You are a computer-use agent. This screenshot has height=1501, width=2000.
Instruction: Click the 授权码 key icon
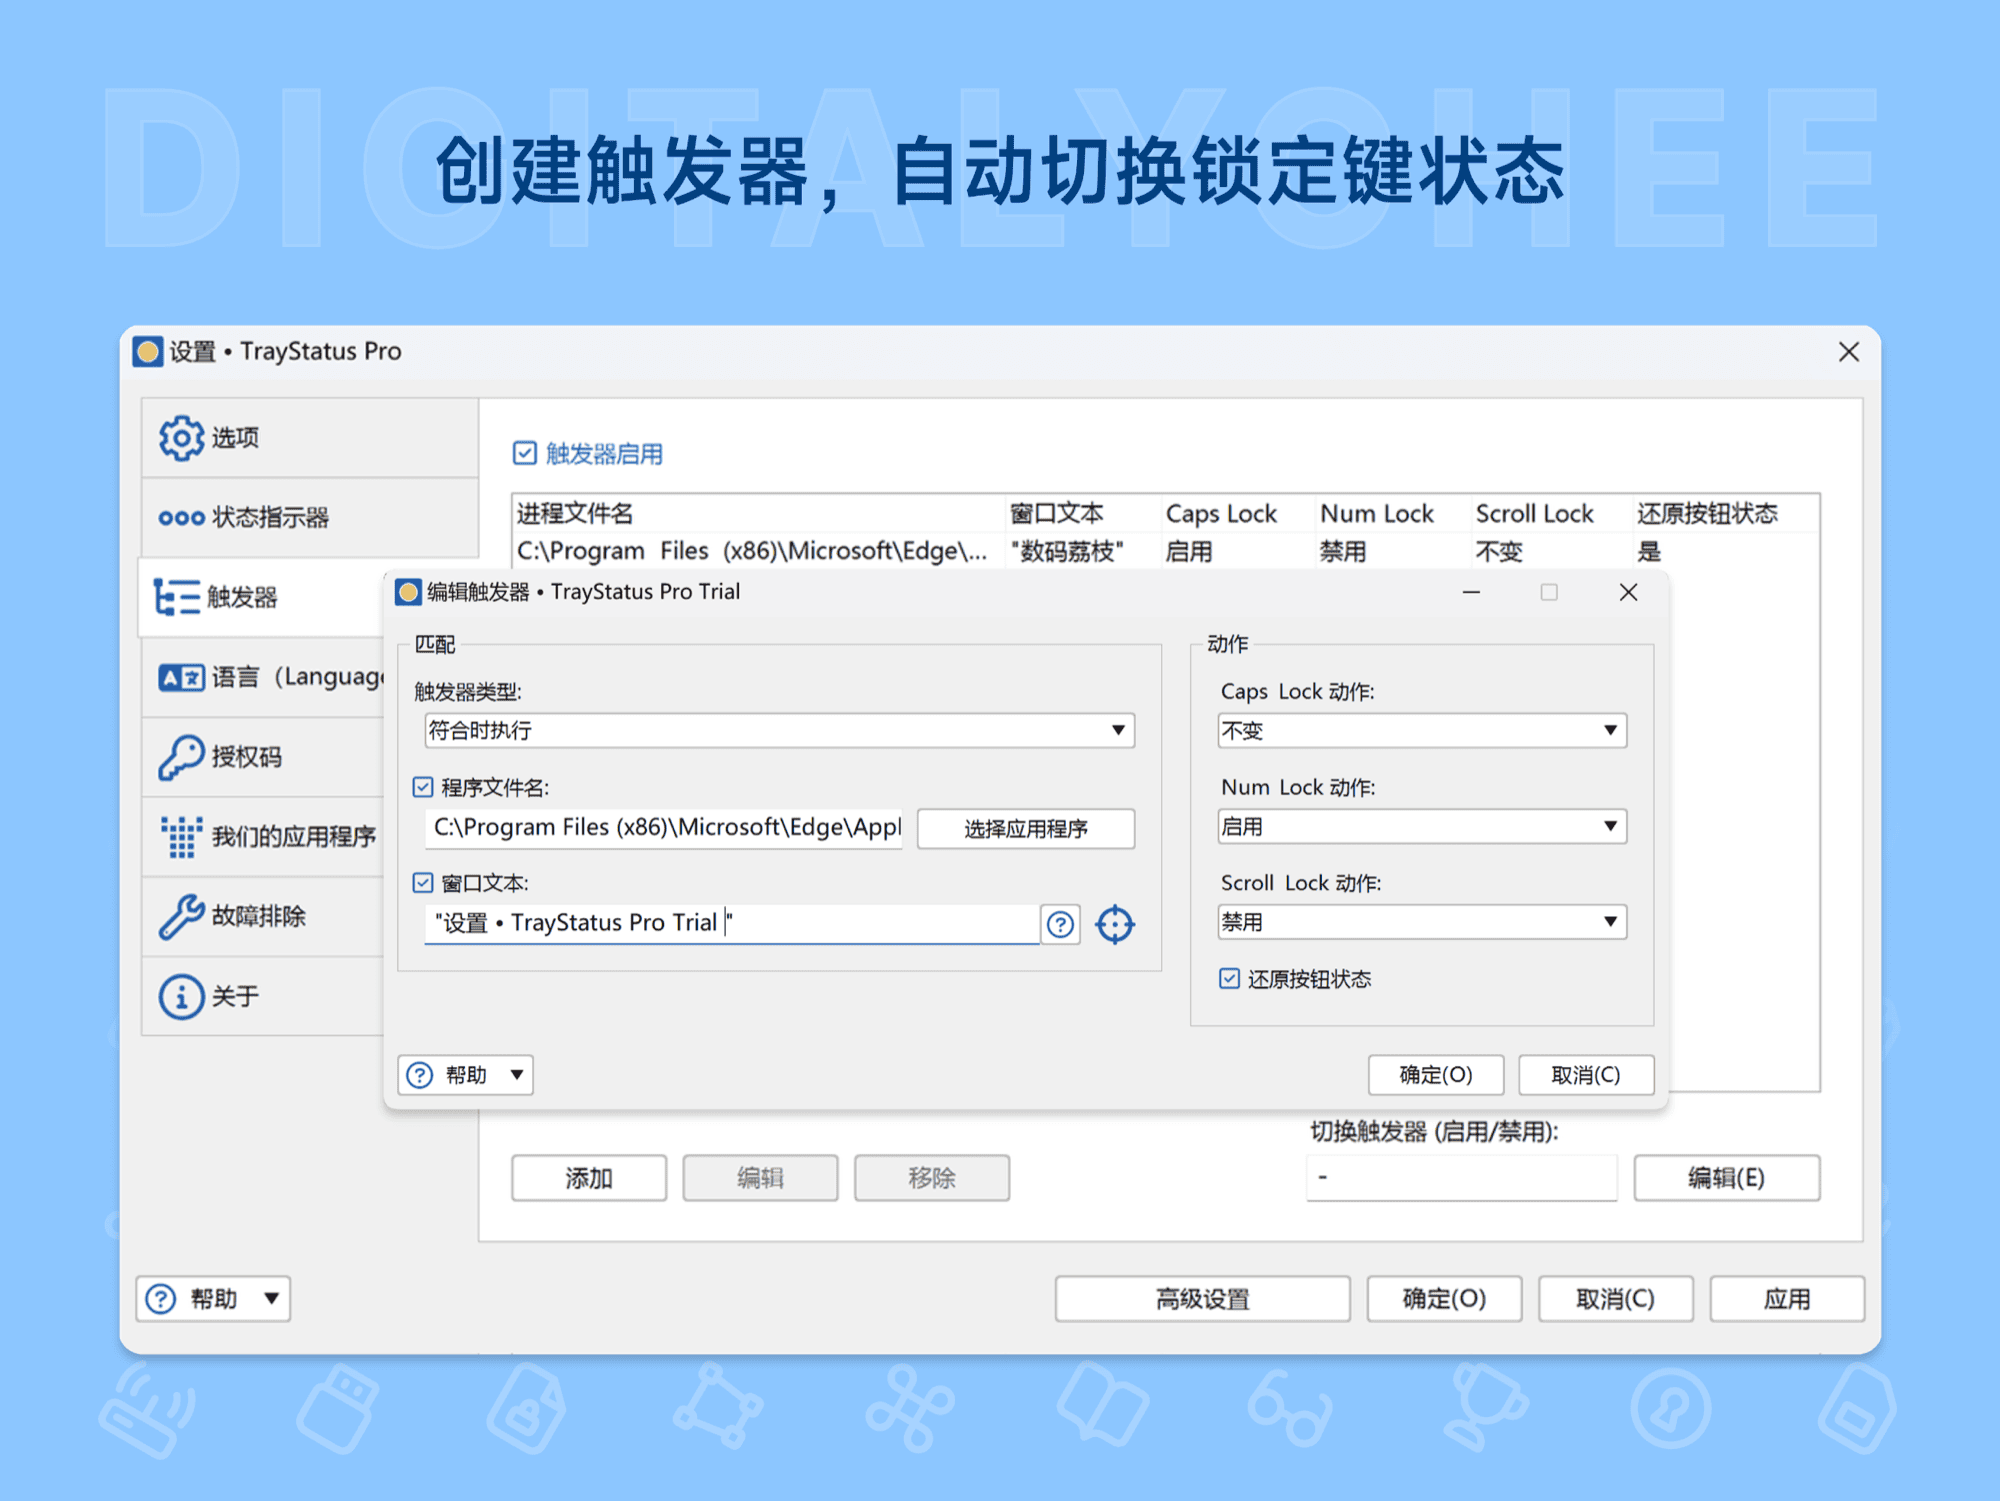[x=181, y=757]
